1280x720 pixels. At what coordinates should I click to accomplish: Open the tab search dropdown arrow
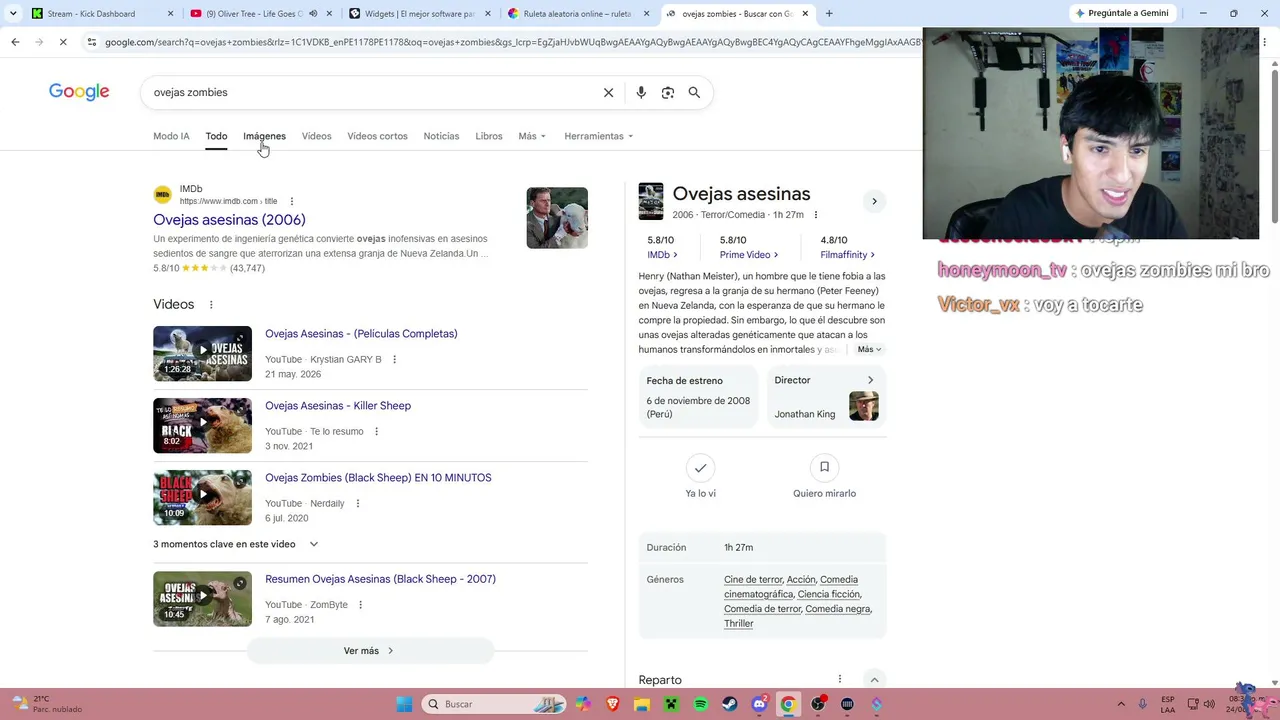point(12,14)
